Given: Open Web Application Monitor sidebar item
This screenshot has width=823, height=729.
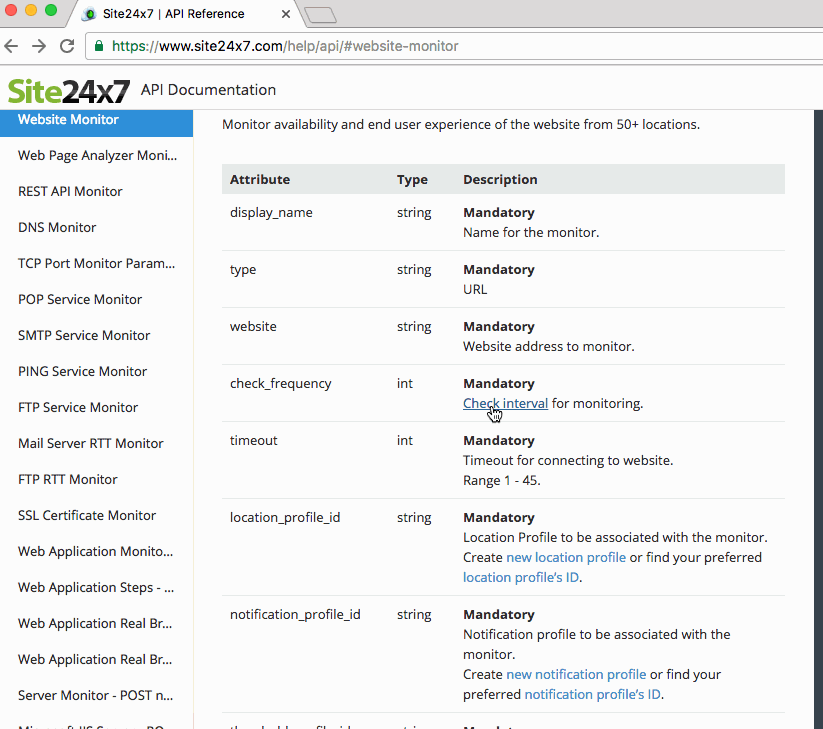Looking at the screenshot, I should point(95,552).
